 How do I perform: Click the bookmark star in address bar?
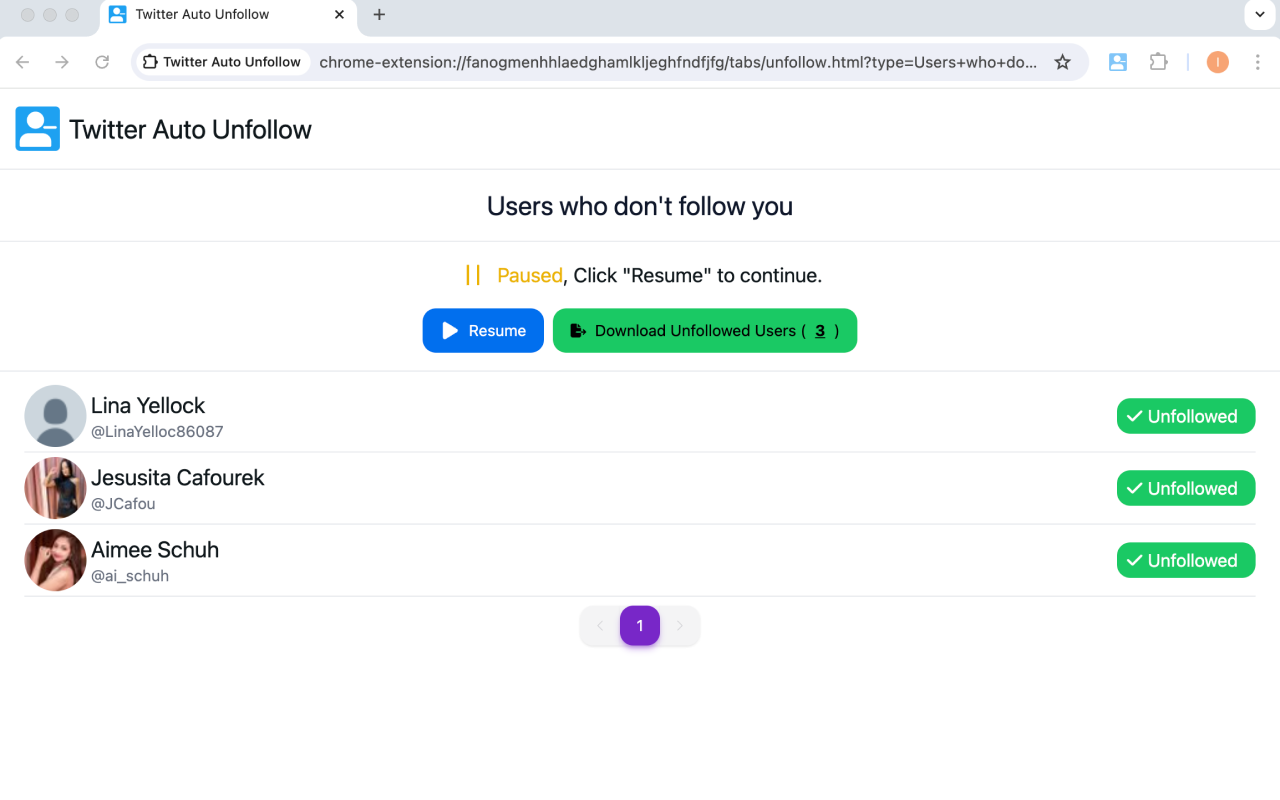(x=1062, y=62)
